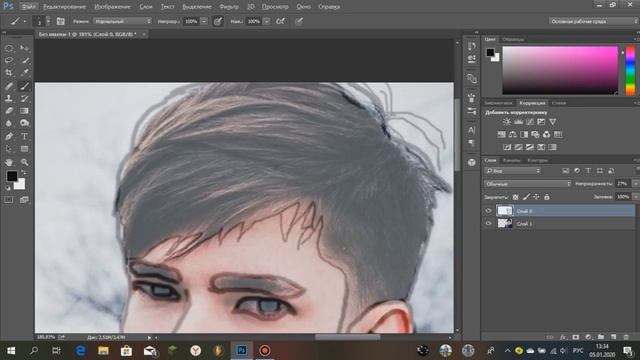
Task: Toggle lock image pixels
Action: (526, 197)
